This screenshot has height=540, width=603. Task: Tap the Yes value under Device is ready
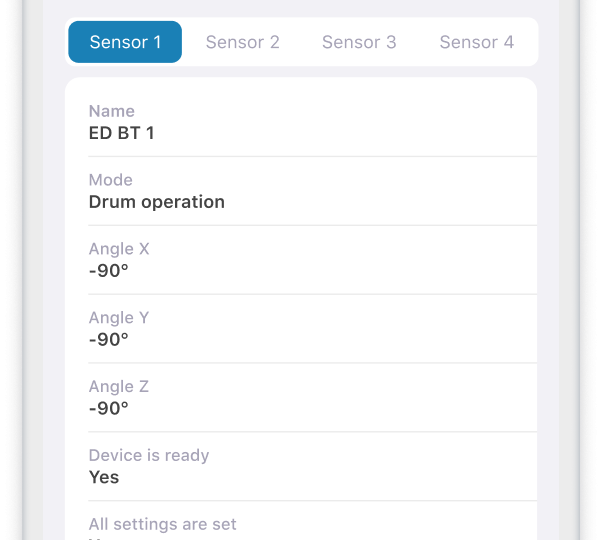104,478
